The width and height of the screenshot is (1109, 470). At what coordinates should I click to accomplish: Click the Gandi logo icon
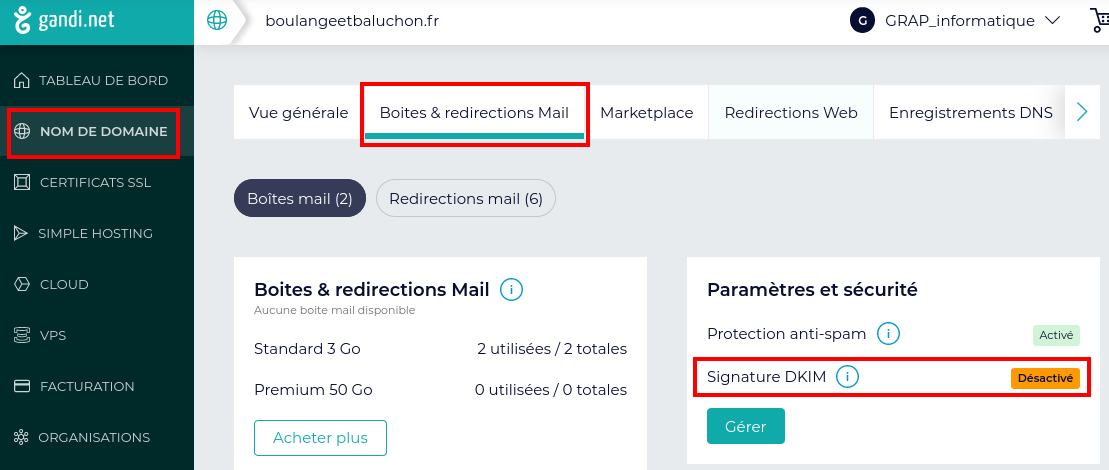tap(23, 21)
